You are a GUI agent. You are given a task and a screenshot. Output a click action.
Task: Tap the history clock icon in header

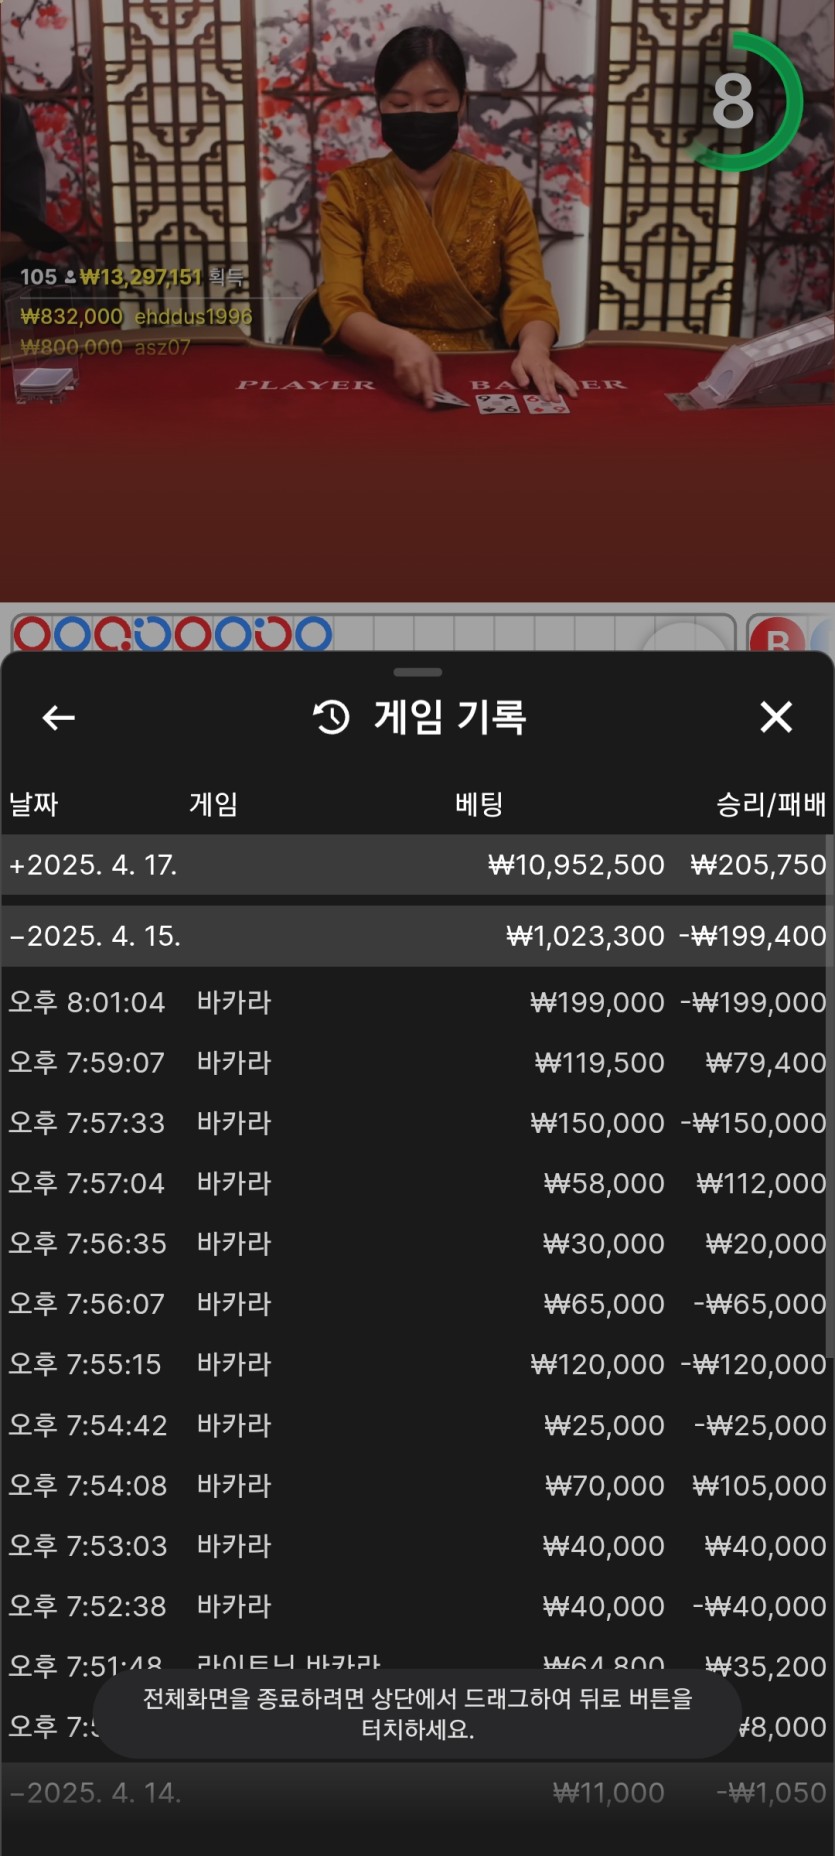pos(332,717)
